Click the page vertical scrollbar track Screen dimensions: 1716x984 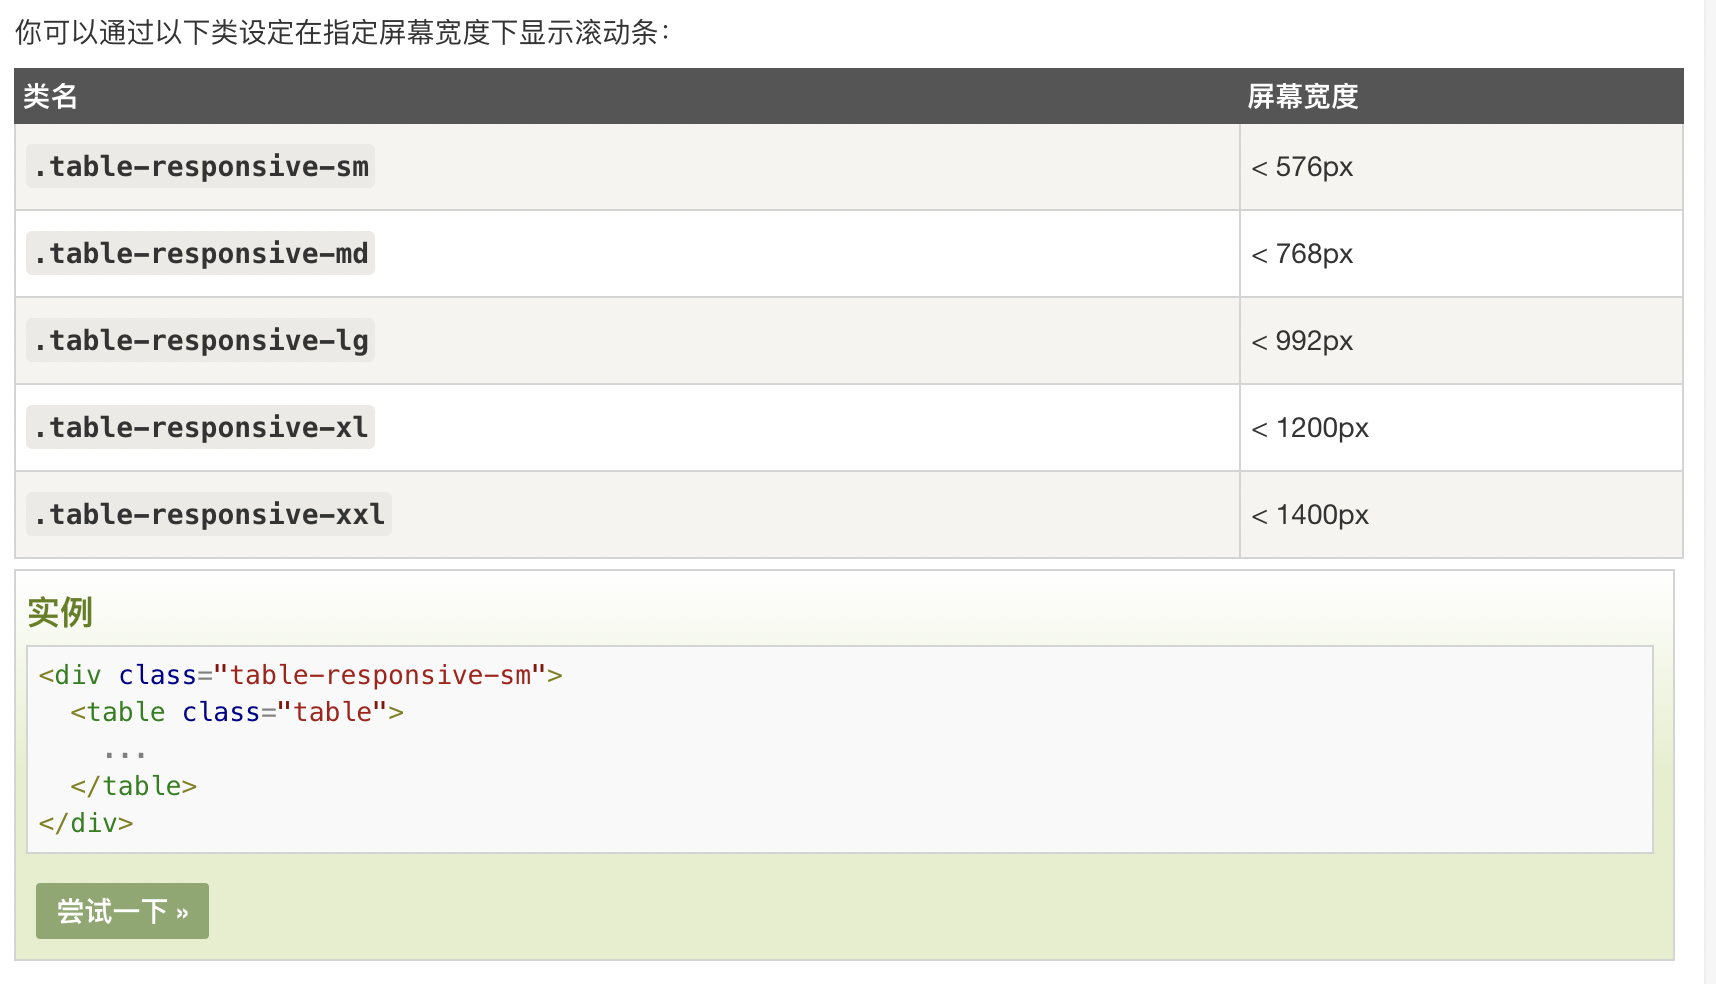pyautogui.click(x=1710, y=492)
